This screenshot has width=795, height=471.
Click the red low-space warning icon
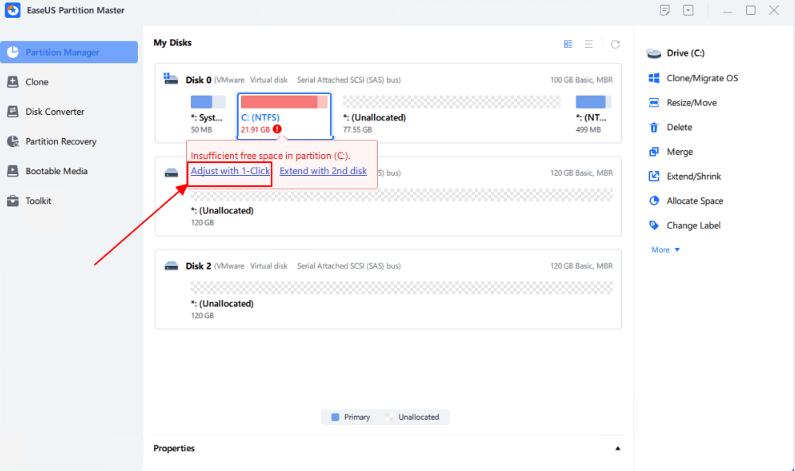(277, 129)
